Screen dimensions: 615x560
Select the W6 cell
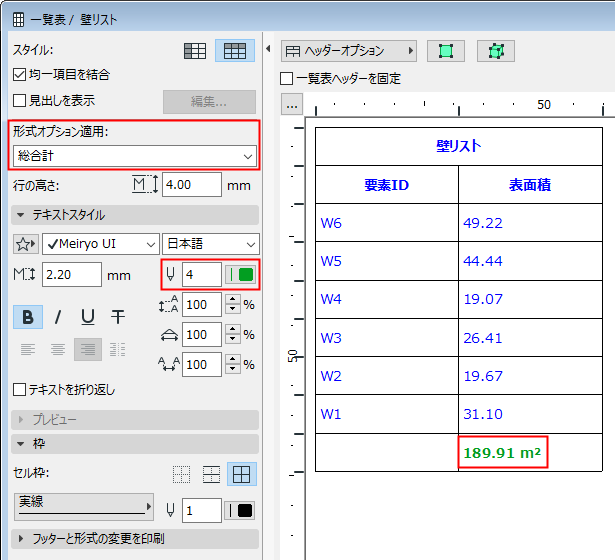click(x=387, y=223)
